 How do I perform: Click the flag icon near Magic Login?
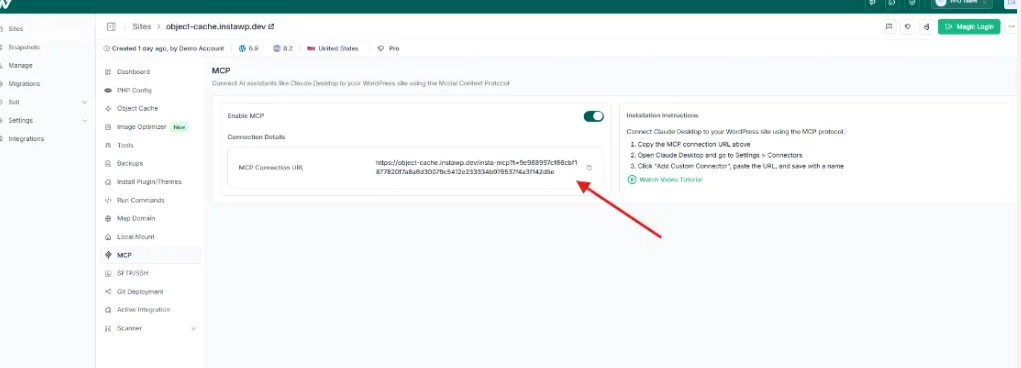pos(889,27)
